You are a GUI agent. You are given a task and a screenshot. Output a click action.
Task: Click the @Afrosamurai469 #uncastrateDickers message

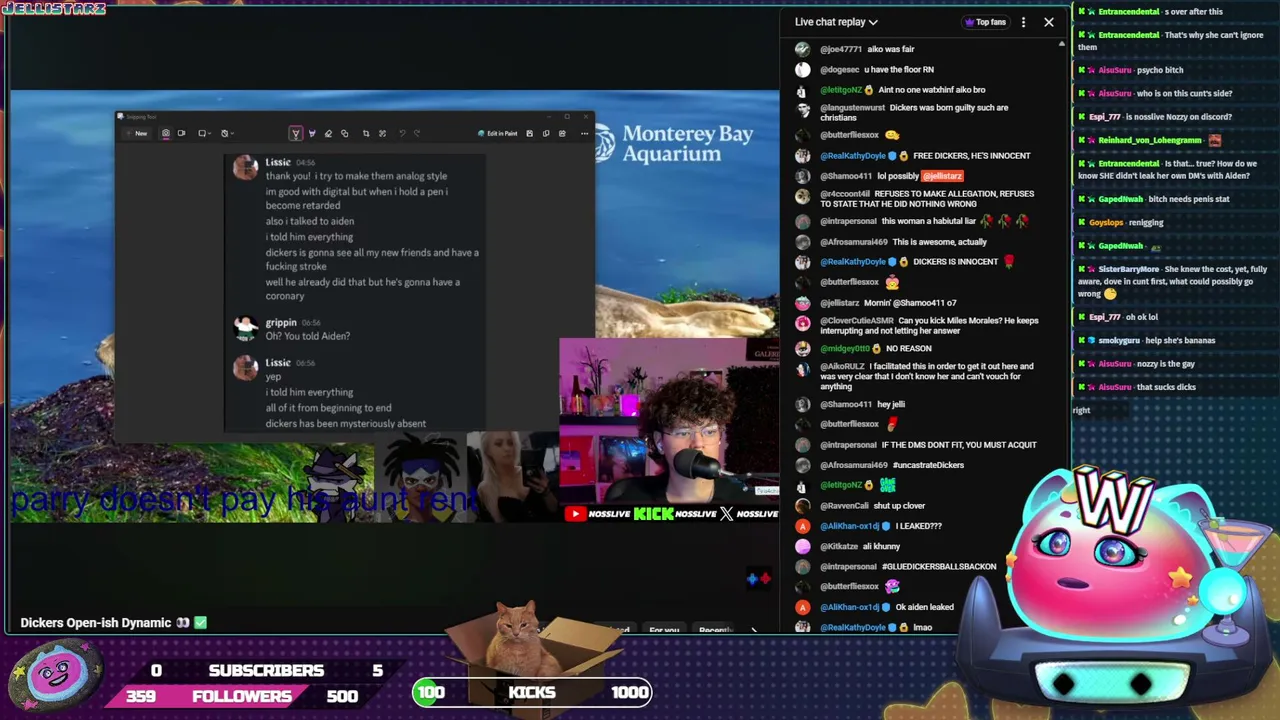pos(892,465)
